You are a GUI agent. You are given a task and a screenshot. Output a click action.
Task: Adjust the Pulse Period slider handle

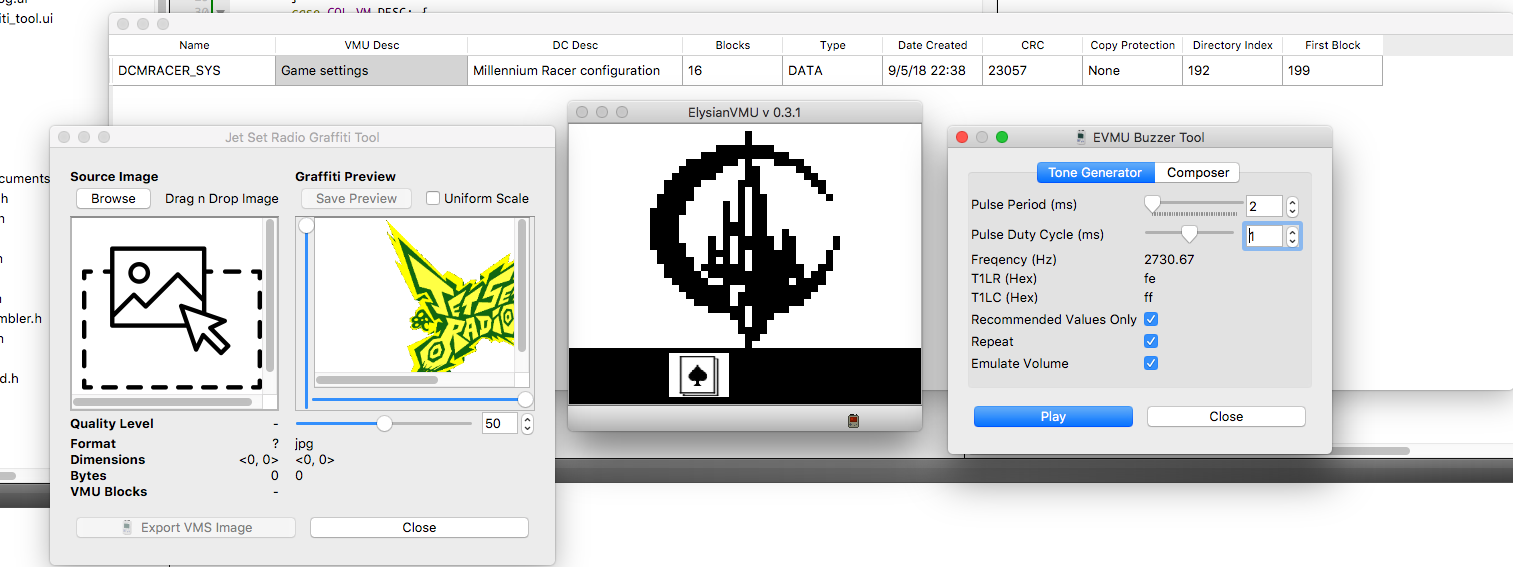click(x=1152, y=204)
